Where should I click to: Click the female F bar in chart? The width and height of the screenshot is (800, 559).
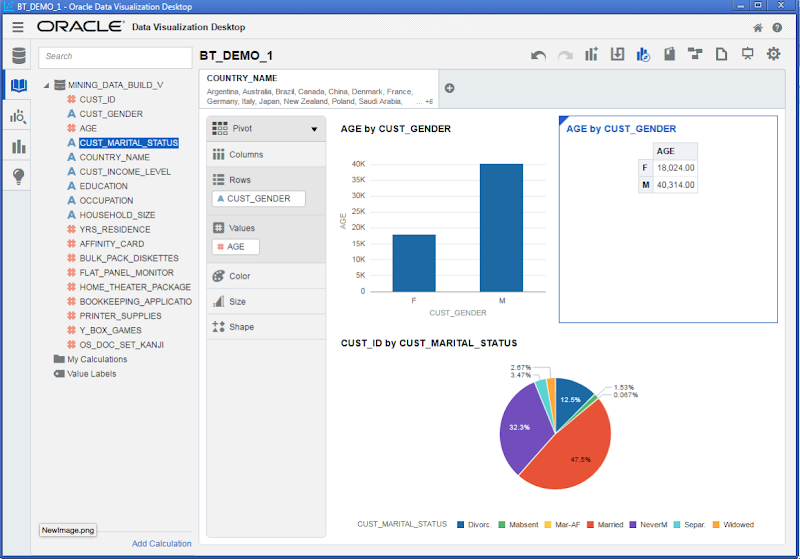point(414,263)
